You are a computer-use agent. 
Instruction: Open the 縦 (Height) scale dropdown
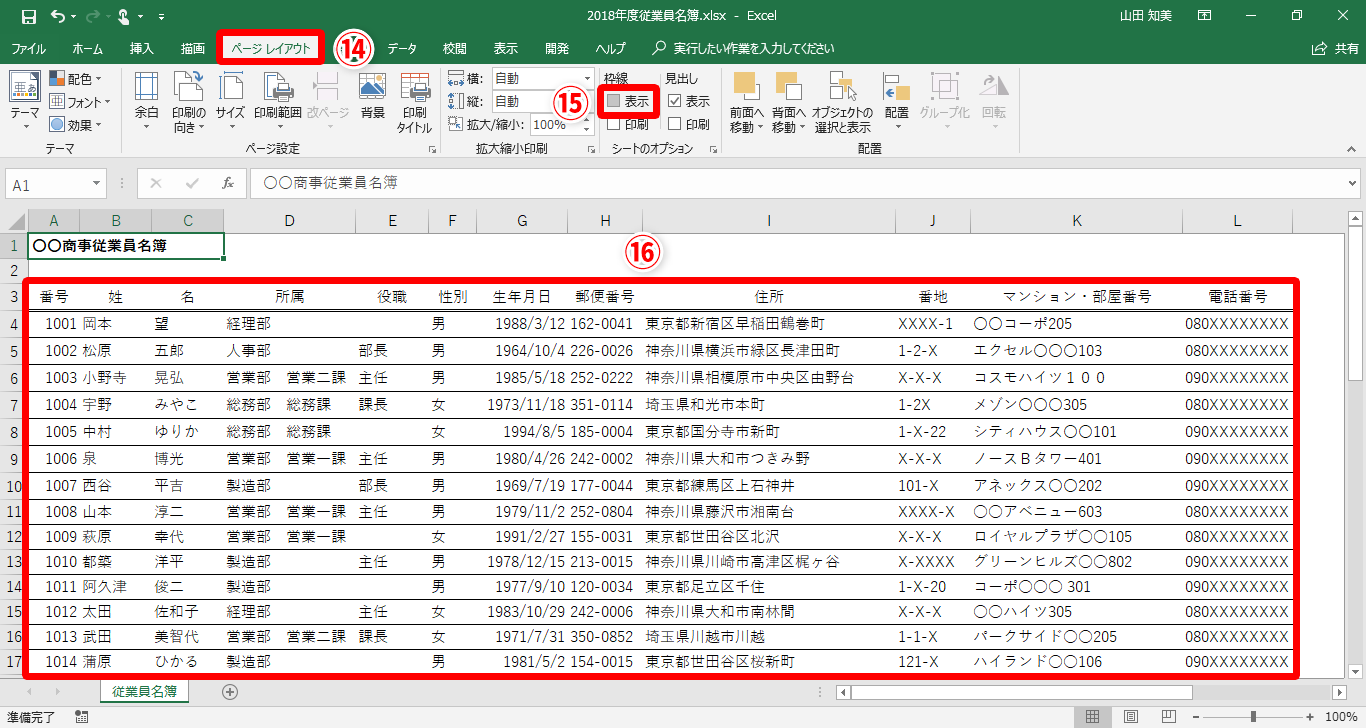[586, 101]
